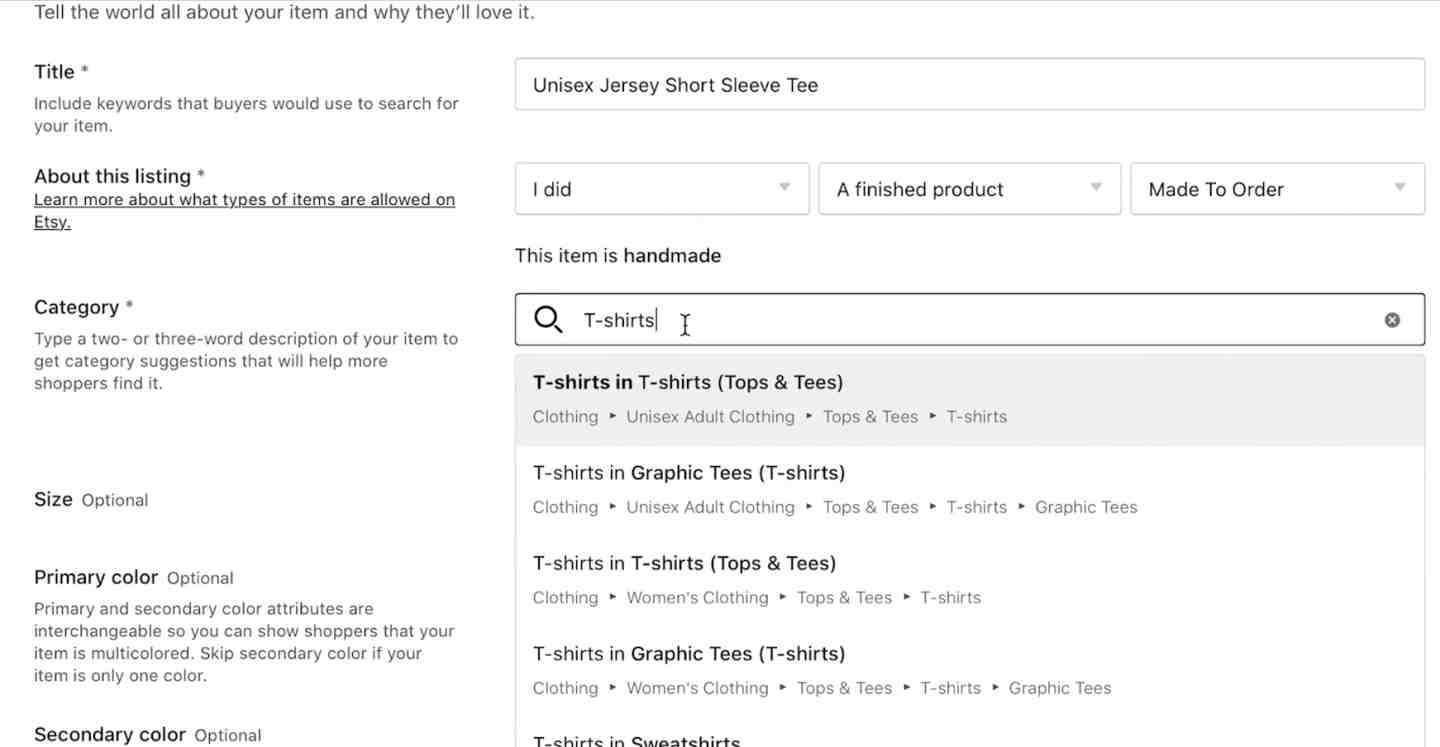The height and width of the screenshot is (747, 1440).
Task: Click the Title input field
Action: (x=970, y=85)
